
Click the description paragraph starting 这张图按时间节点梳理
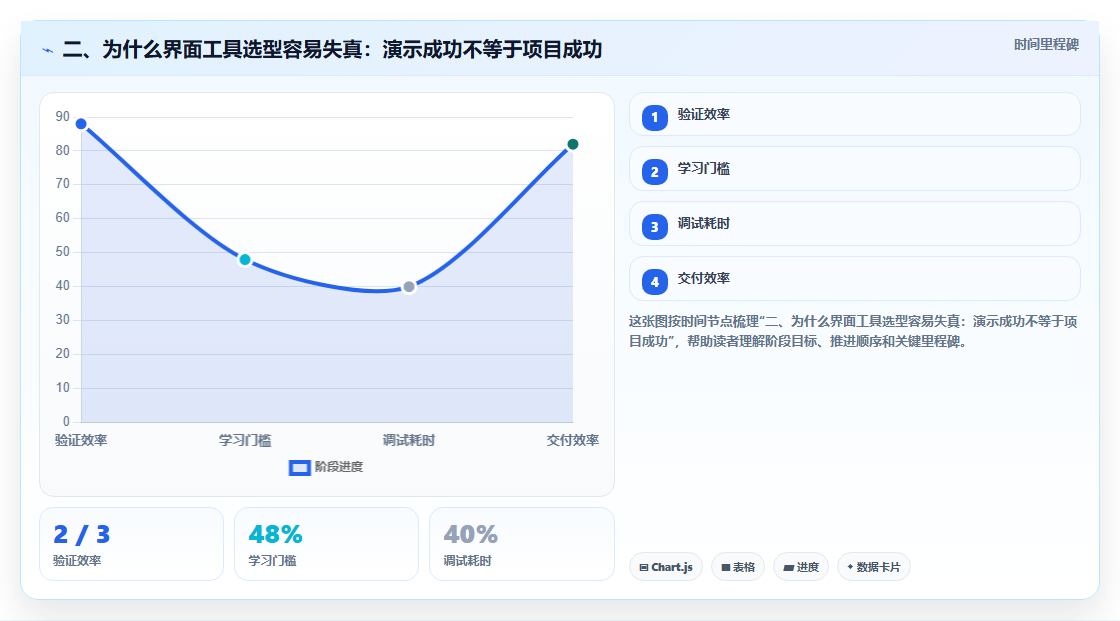pos(853,332)
